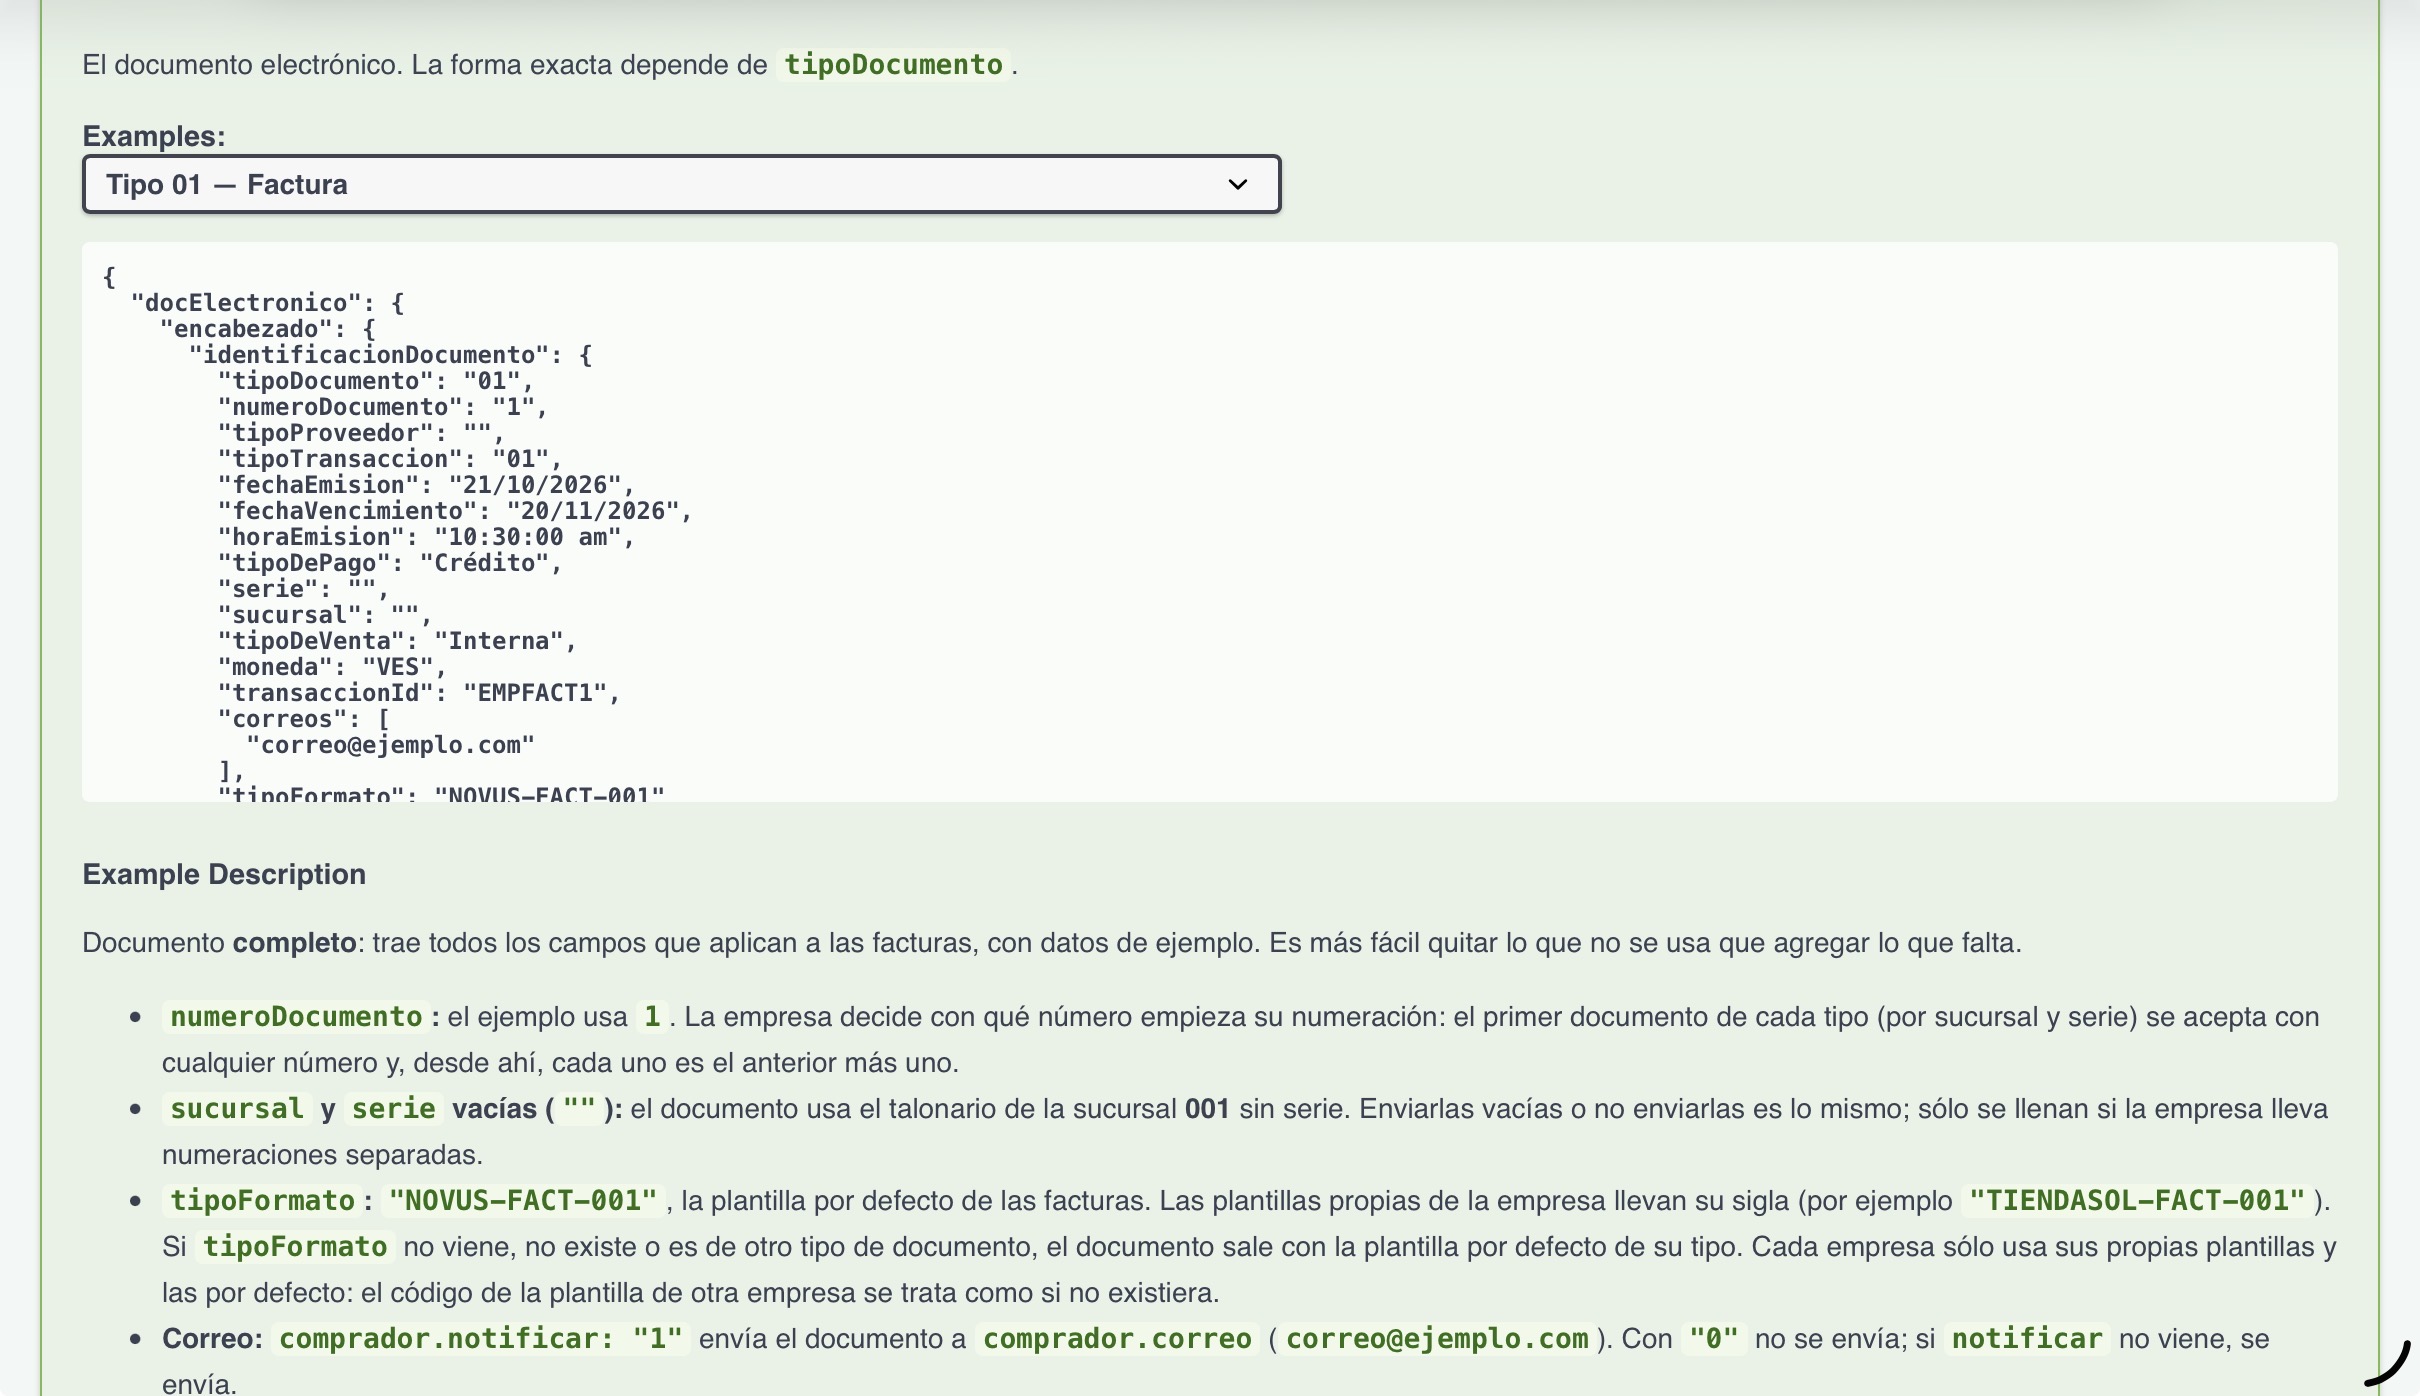Click the 'Example Description' heading
The height and width of the screenshot is (1396, 2420).
click(224, 874)
